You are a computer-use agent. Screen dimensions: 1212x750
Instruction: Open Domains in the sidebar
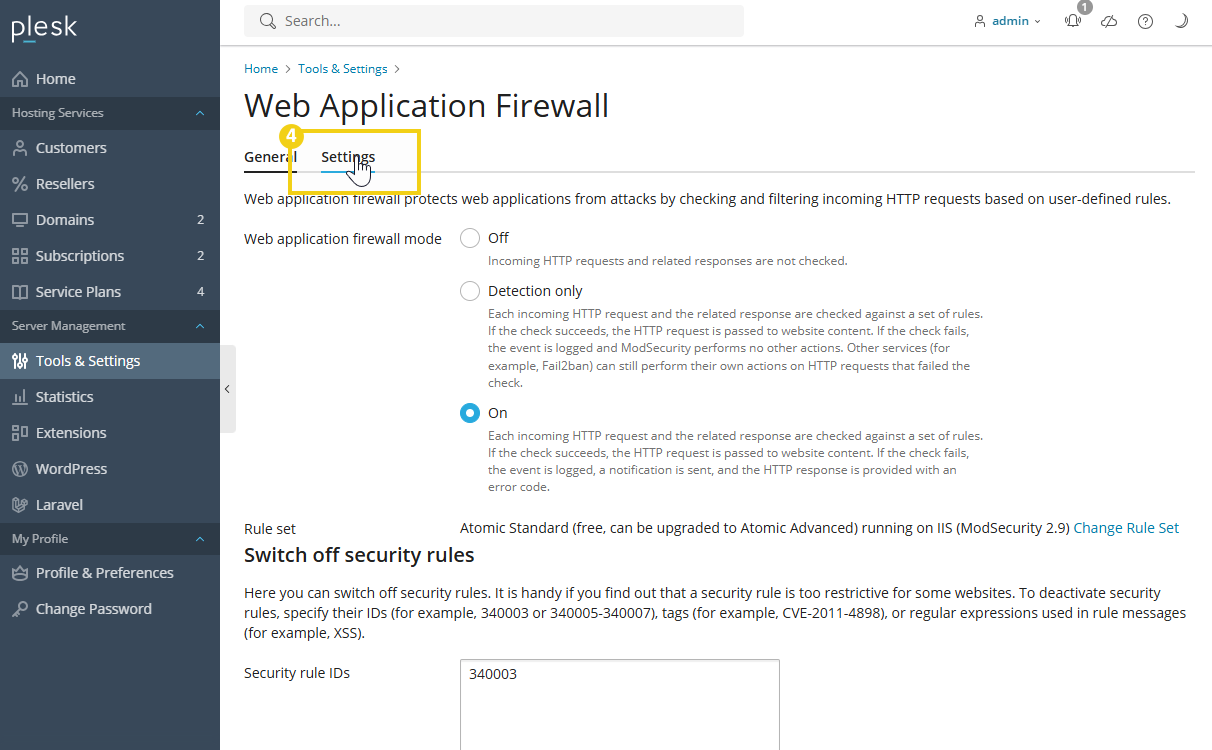(x=110, y=220)
